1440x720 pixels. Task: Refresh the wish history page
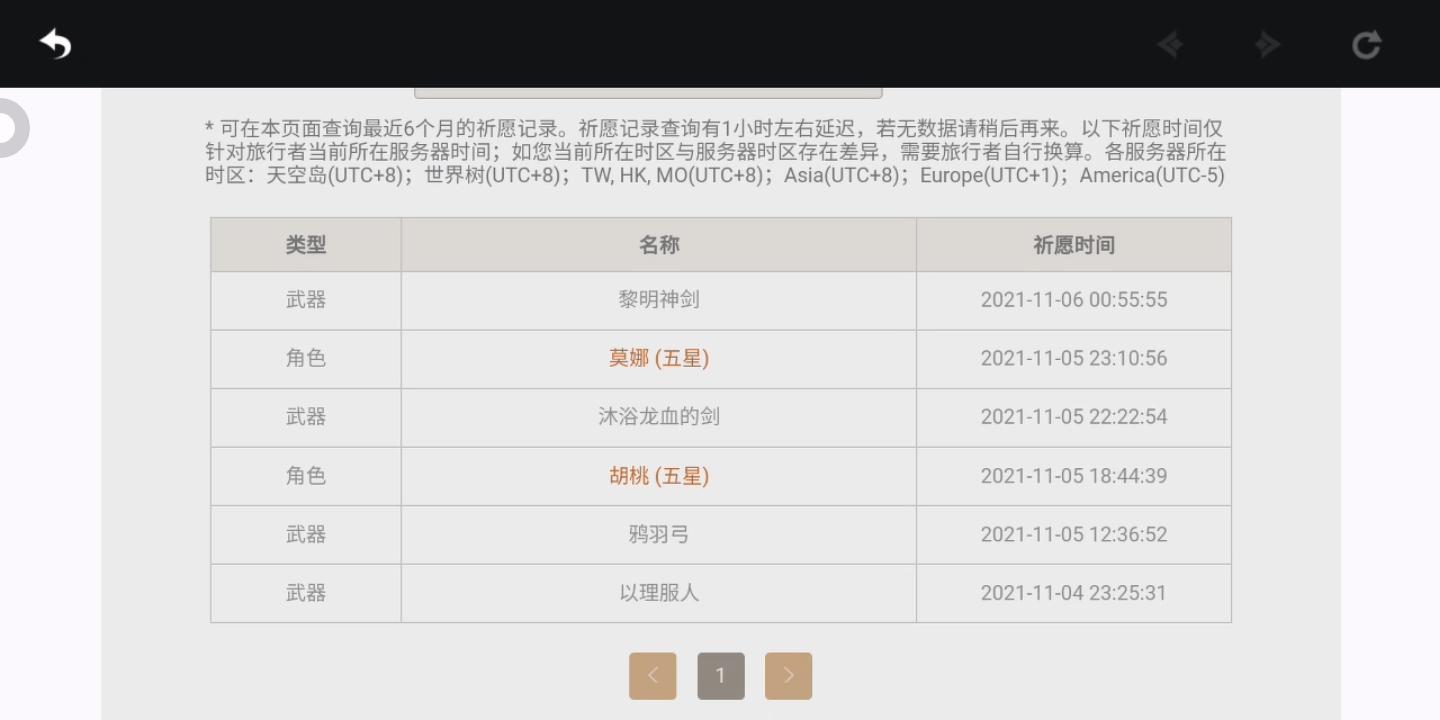click(1366, 45)
